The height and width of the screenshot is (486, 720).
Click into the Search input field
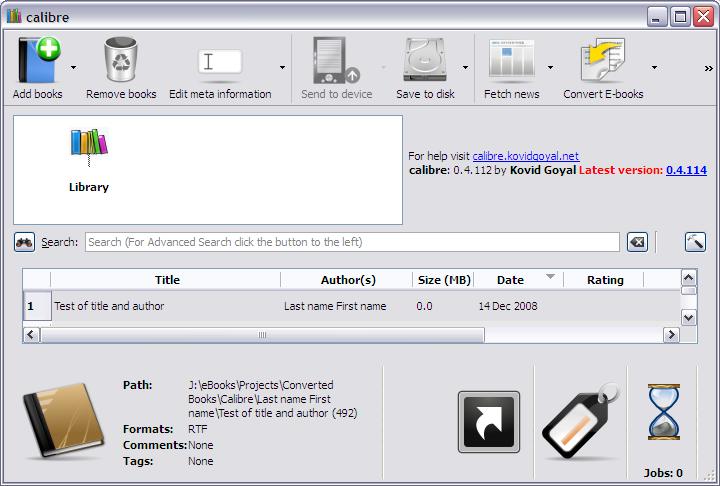352,242
